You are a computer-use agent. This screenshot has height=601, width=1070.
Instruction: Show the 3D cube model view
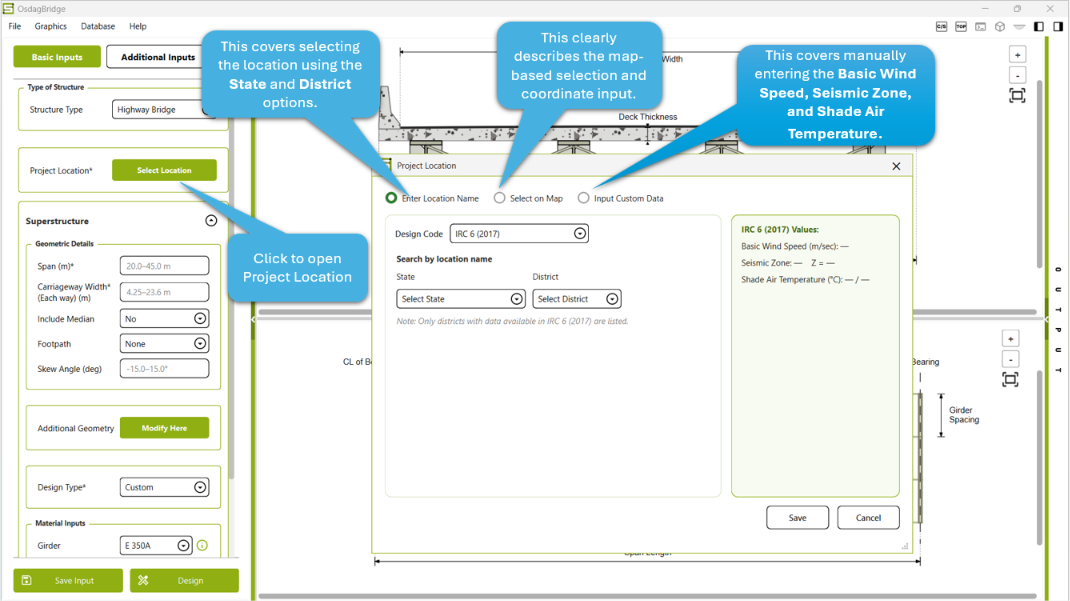(1000, 27)
